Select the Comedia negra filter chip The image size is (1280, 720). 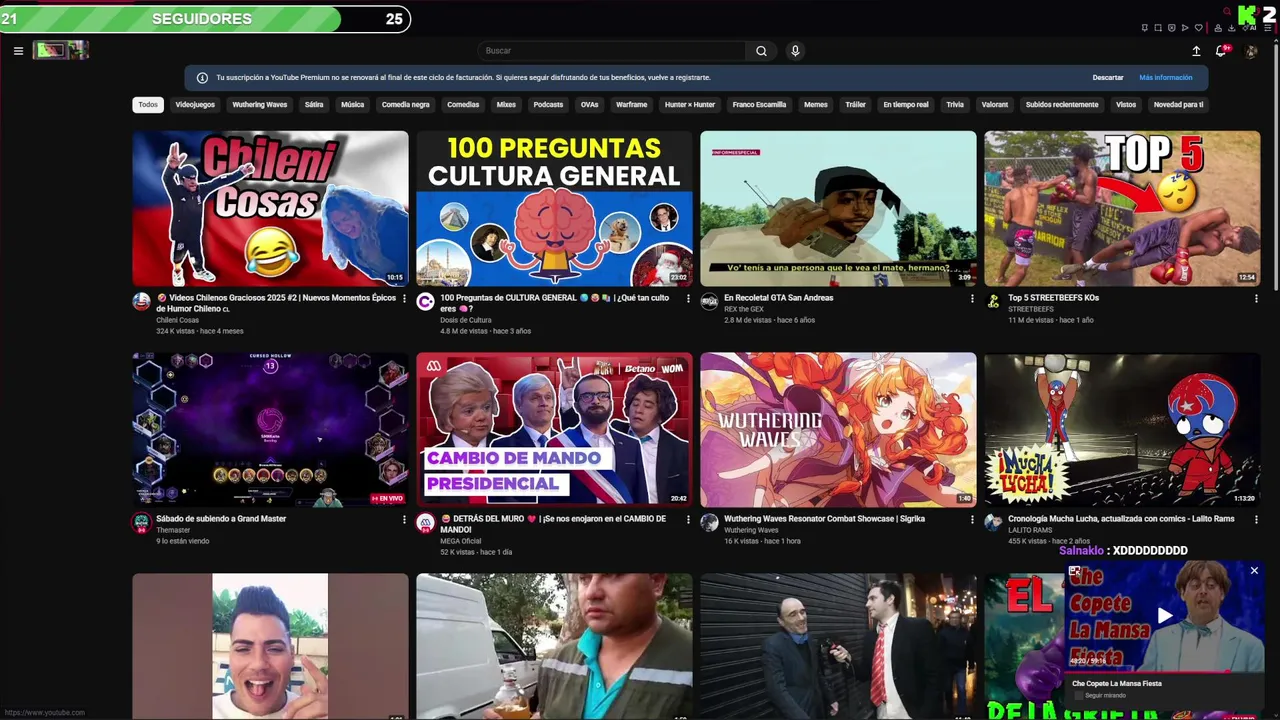[405, 105]
